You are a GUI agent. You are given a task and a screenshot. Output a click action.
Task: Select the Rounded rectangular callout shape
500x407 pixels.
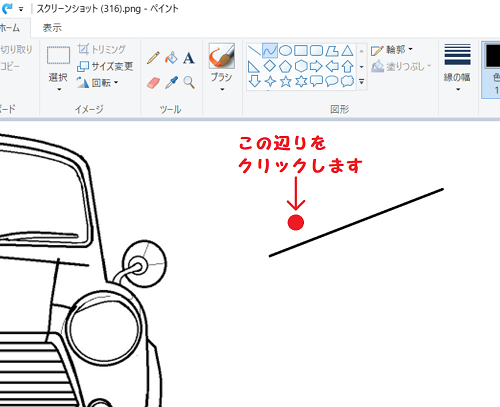click(x=316, y=81)
